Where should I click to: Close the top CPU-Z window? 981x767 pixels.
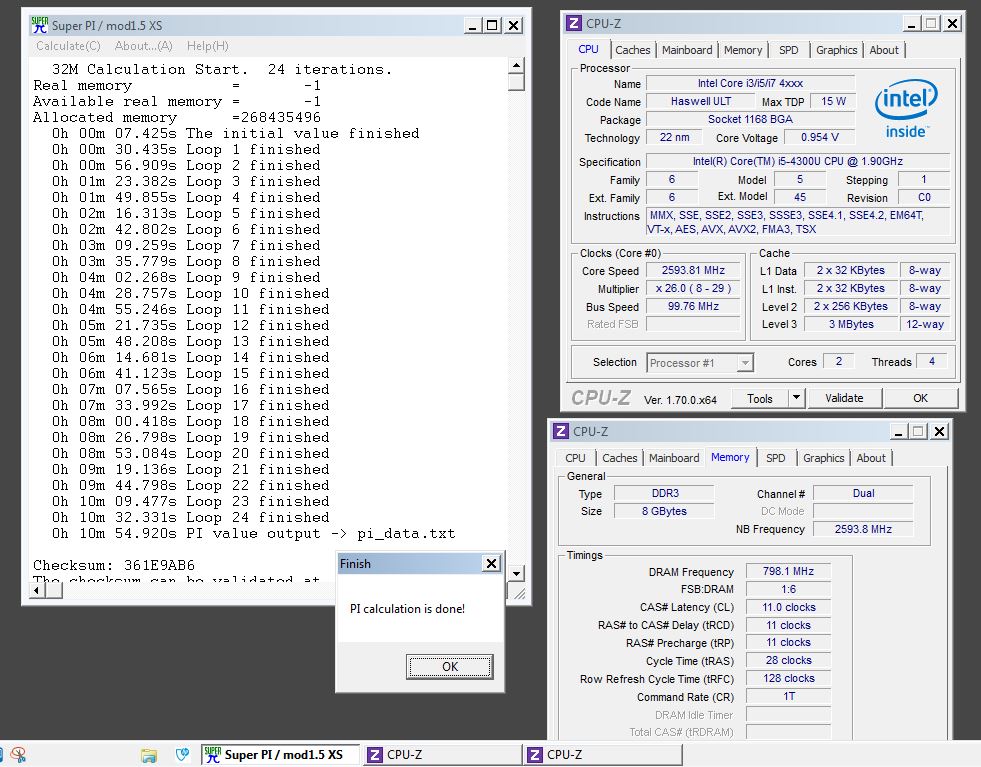pos(952,24)
